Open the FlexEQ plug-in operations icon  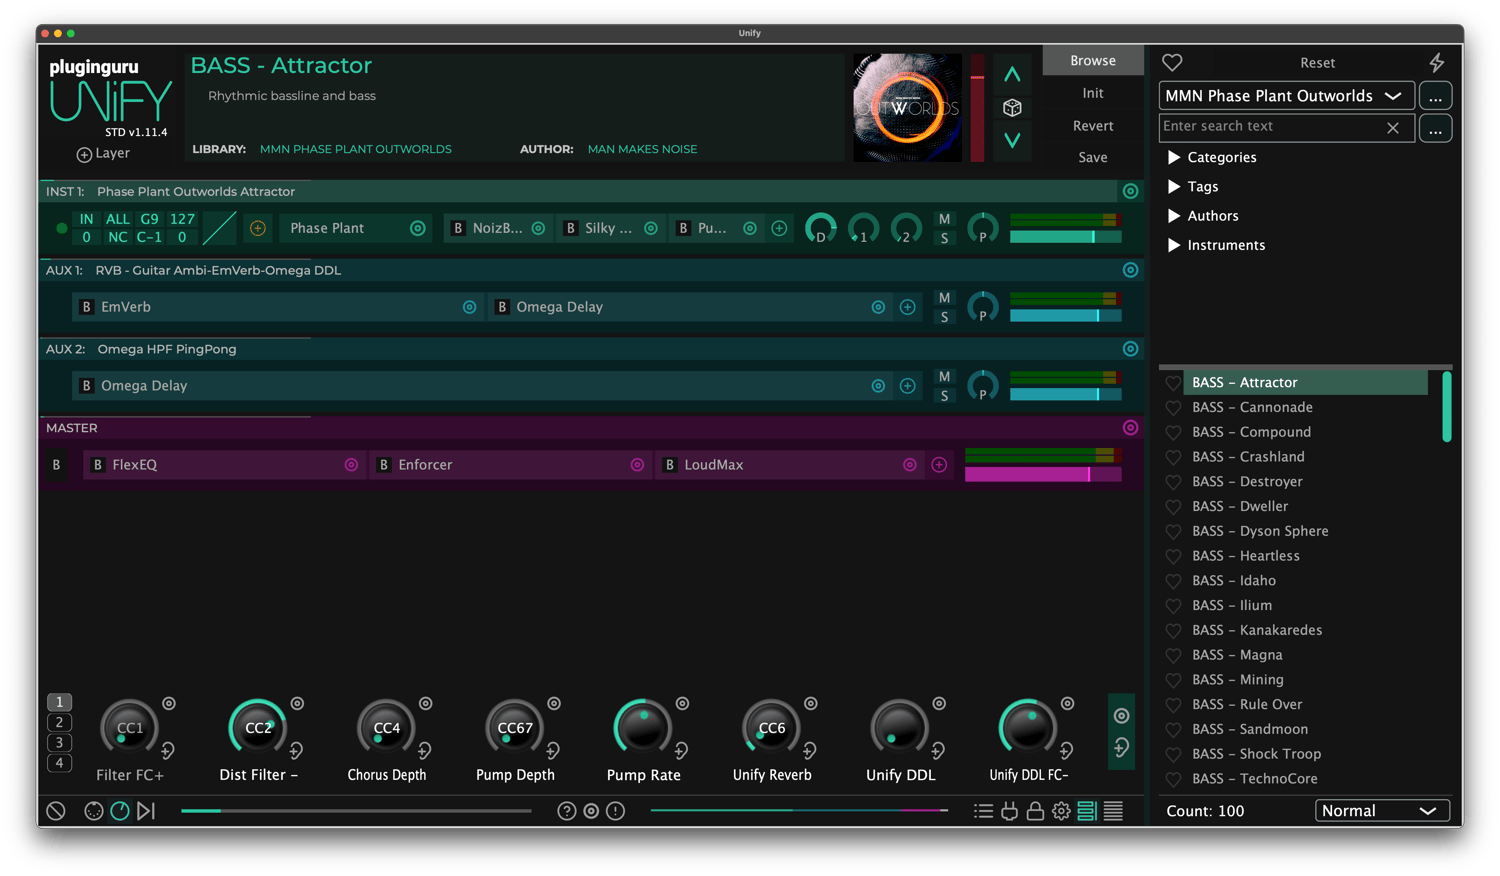click(x=351, y=465)
